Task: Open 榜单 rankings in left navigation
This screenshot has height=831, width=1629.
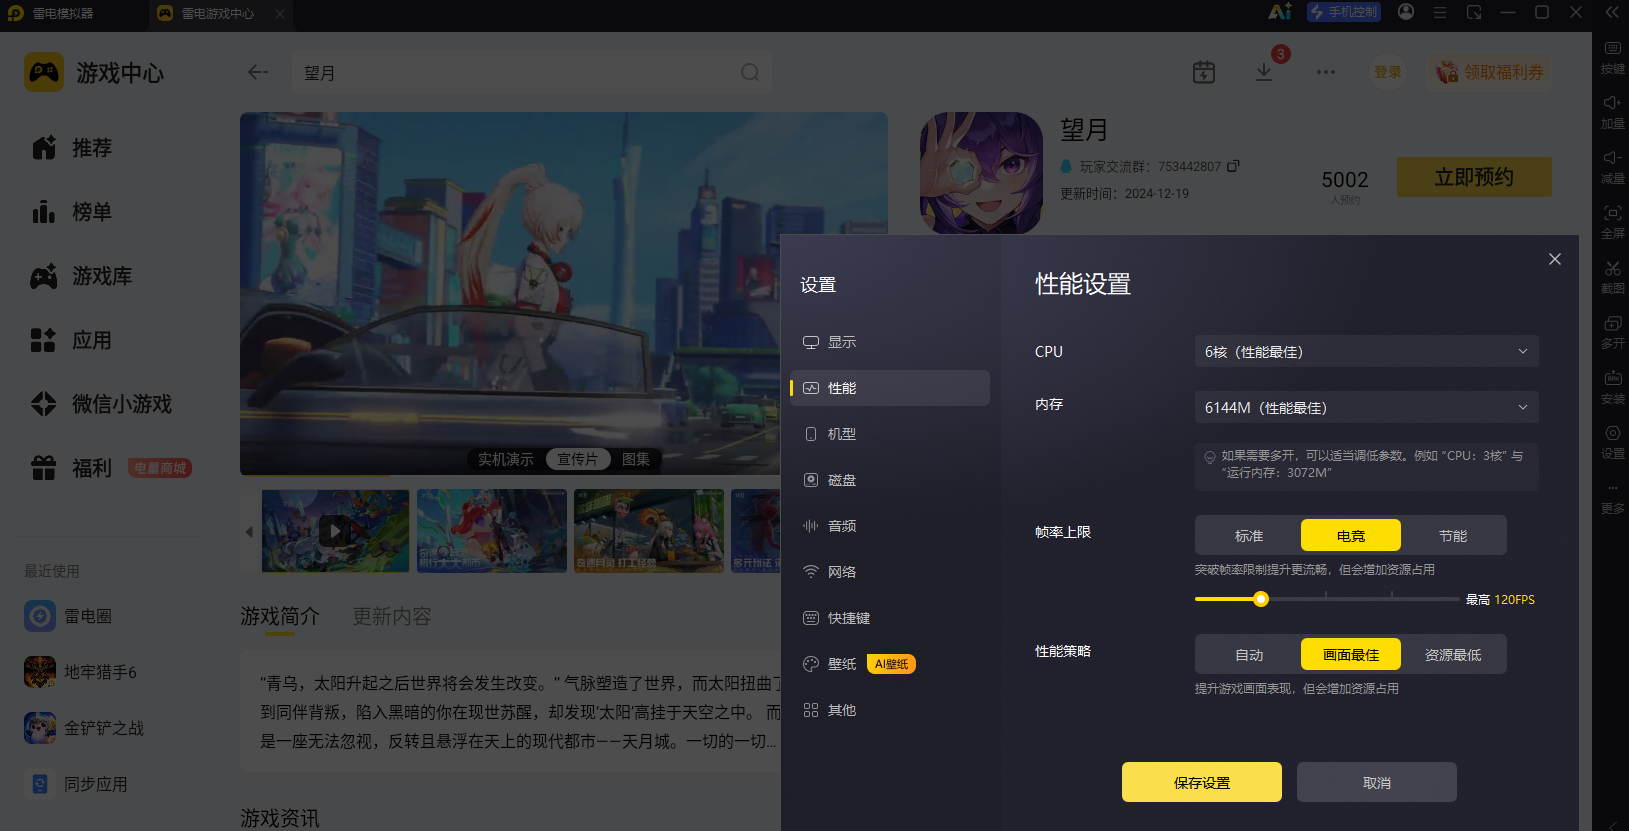Action: click(72, 212)
